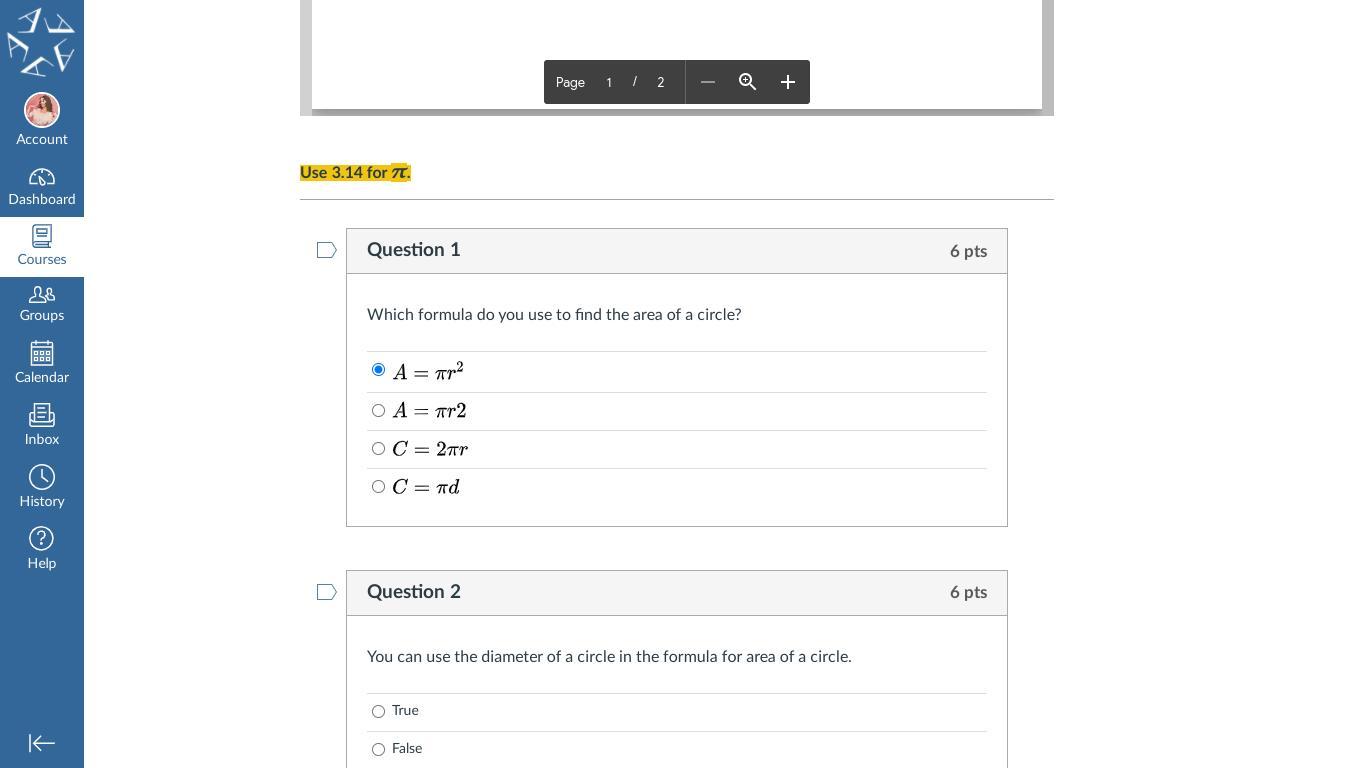Flag Question 1 for review

[x=326, y=250]
